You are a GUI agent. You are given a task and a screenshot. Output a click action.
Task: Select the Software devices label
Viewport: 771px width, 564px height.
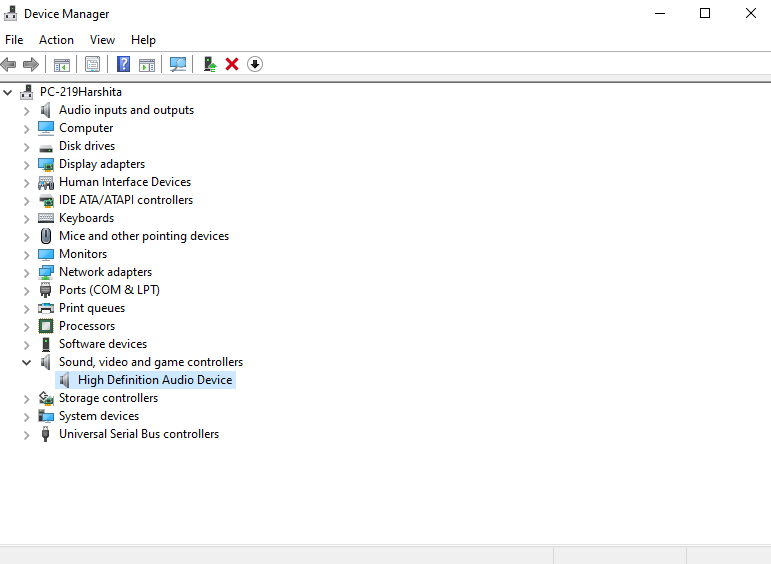pos(103,344)
